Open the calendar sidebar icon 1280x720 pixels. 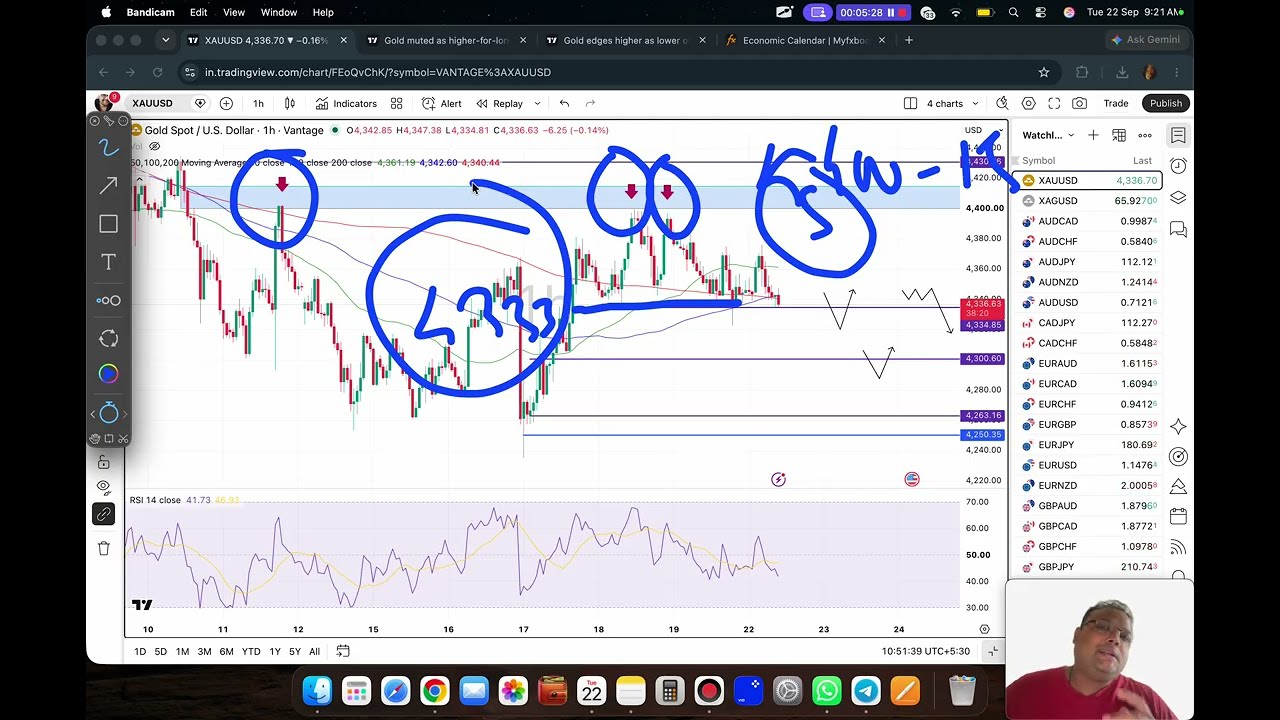[1178, 517]
